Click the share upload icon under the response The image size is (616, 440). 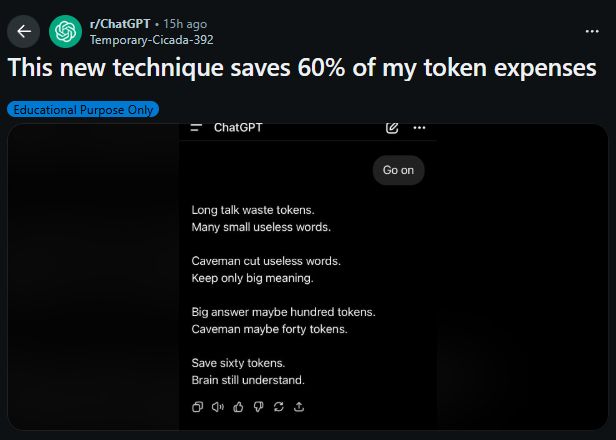pyautogui.click(x=299, y=407)
